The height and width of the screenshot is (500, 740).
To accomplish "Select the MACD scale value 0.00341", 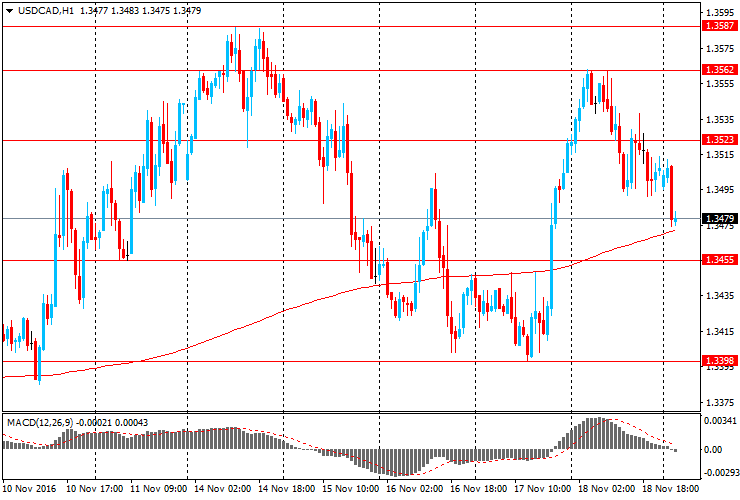I will (x=720, y=420).
